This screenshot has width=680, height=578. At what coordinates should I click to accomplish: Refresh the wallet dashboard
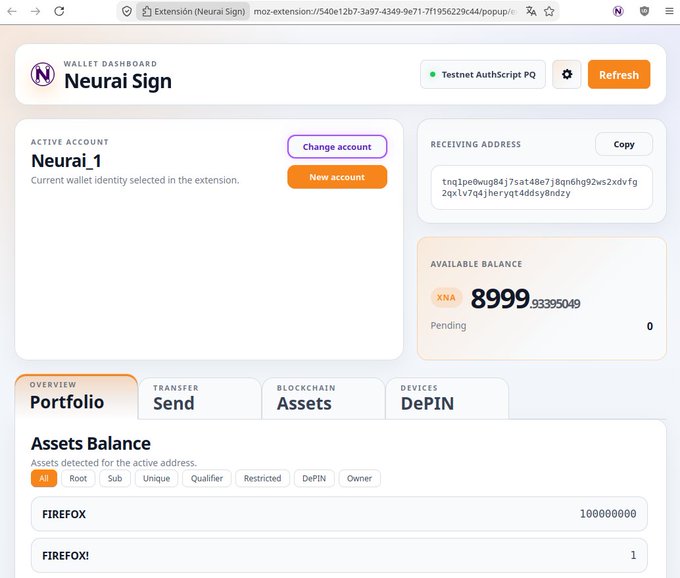tap(619, 75)
